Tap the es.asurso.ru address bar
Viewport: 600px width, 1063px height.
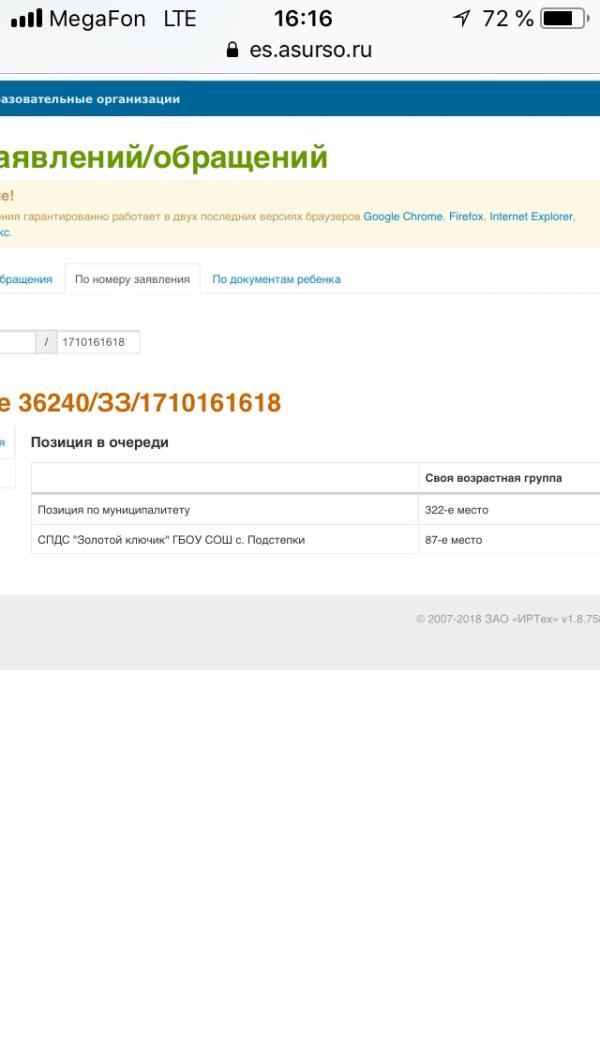310,50
